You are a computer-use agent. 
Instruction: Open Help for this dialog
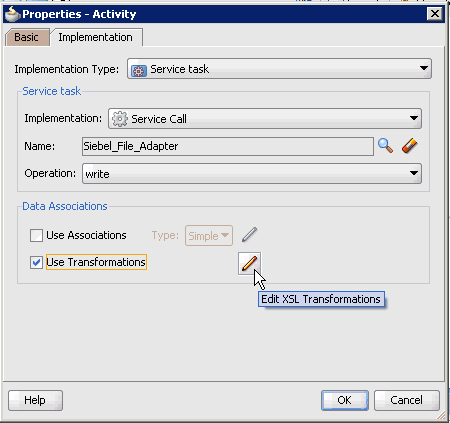click(x=35, y=400)
